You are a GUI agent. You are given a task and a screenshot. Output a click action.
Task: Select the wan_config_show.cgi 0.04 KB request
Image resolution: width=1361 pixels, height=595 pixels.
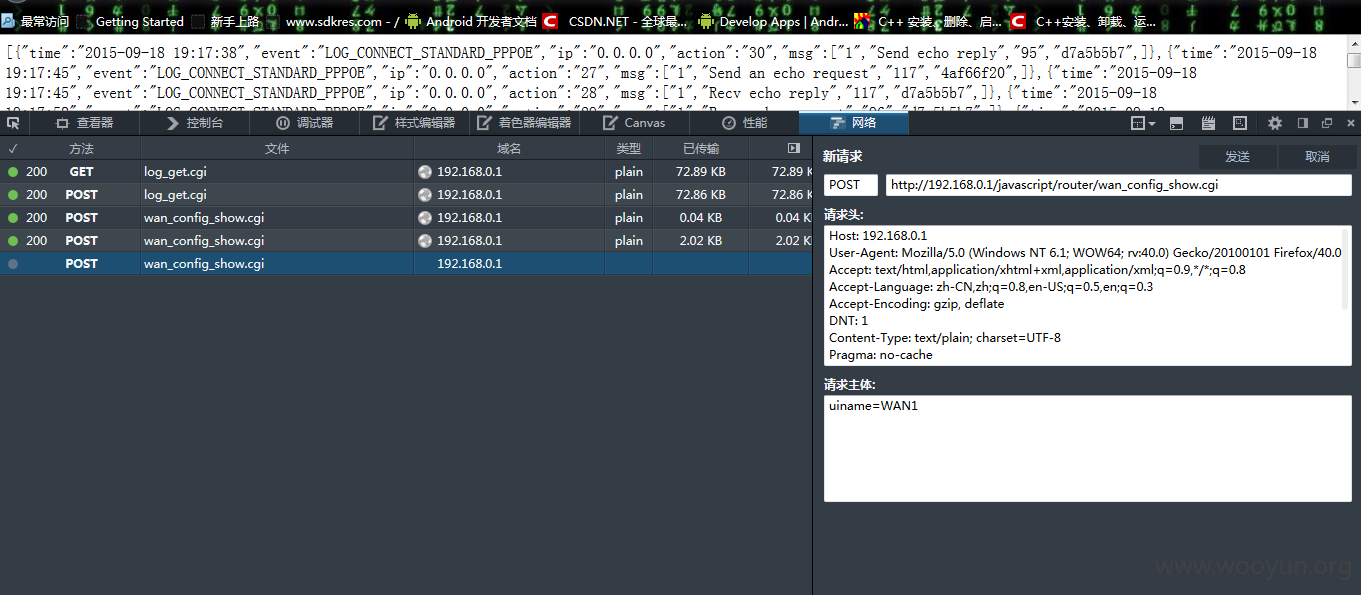pyautogui.click(x=406, y=218)
